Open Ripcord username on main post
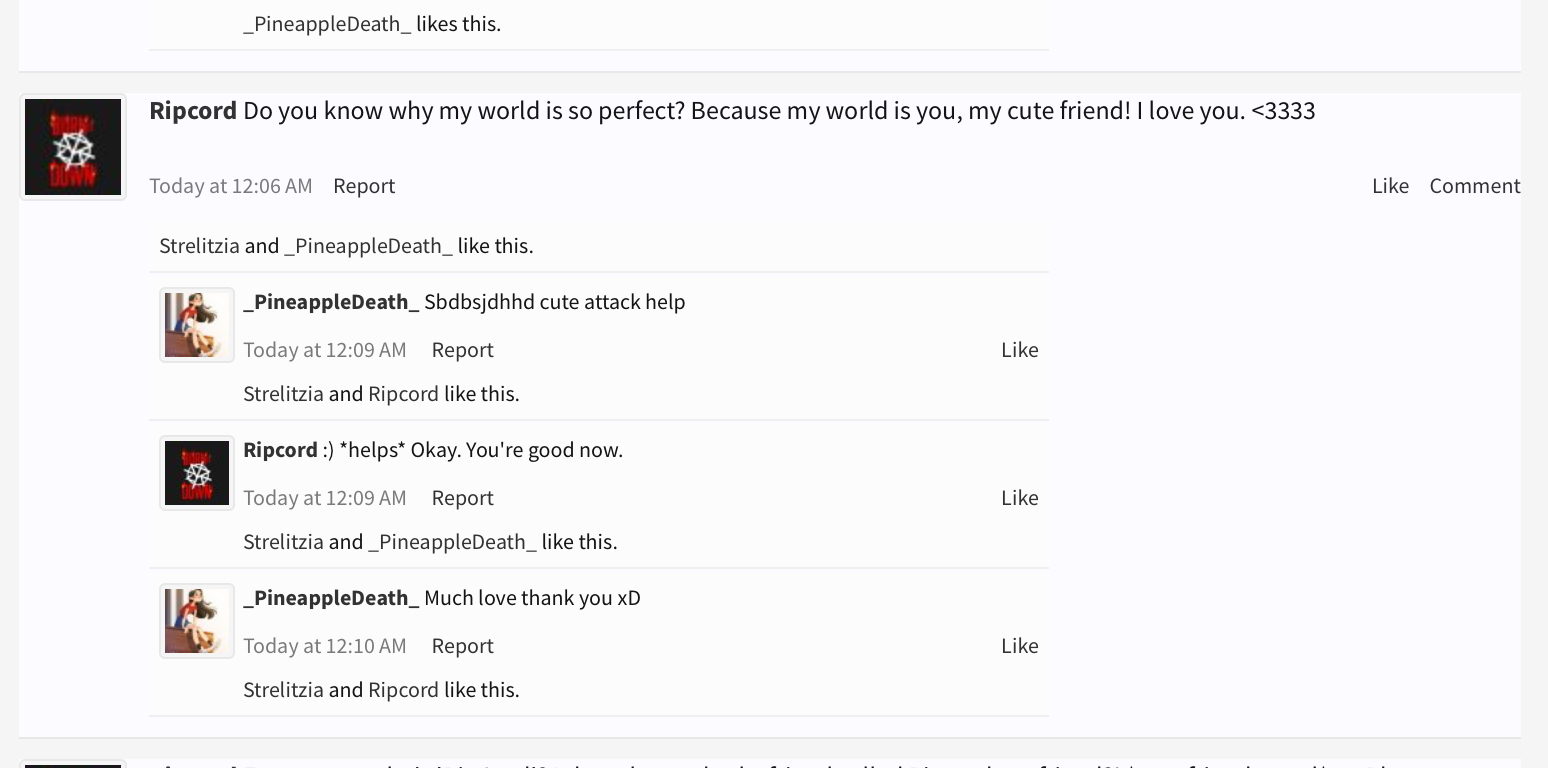Image resolution: width=1548 pixels, height=768 pixels. pos(193,111)
